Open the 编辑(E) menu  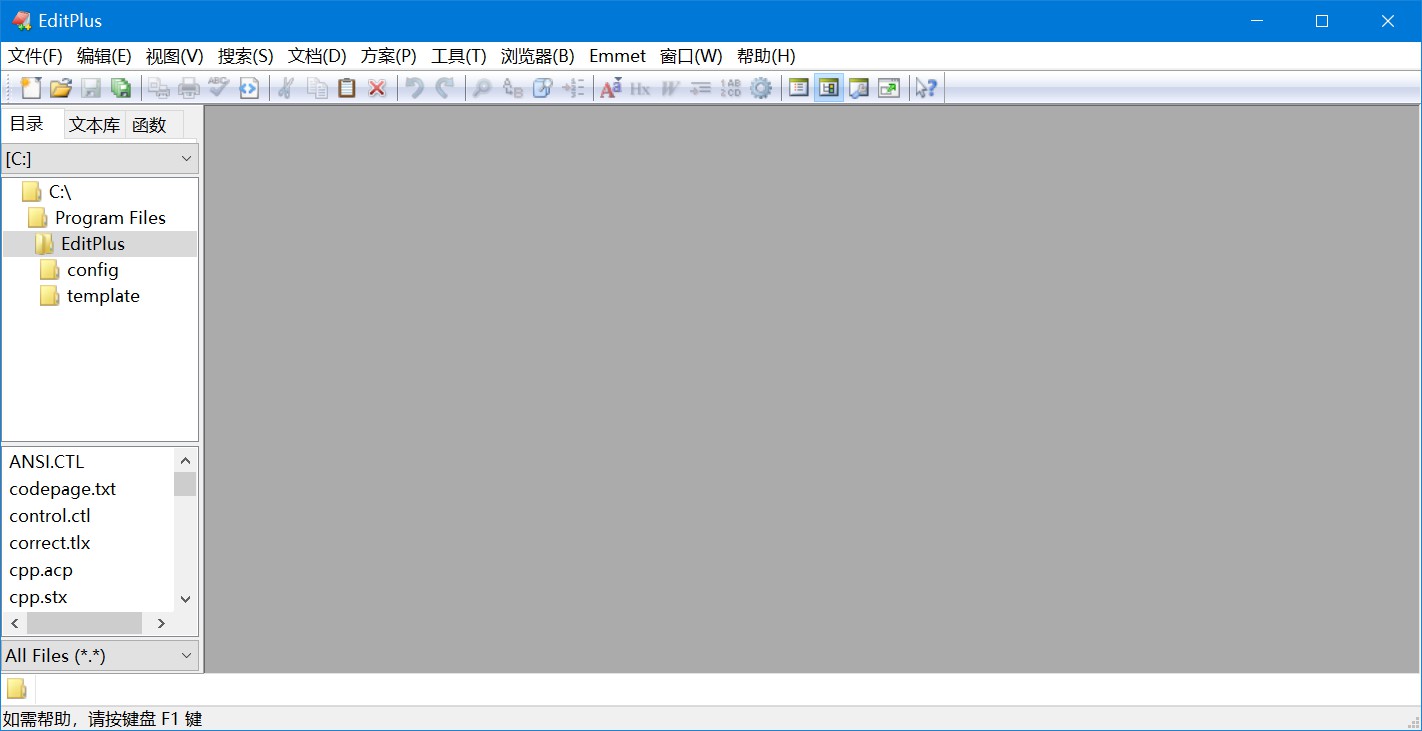pyautogui.click(x=104, y=56)
